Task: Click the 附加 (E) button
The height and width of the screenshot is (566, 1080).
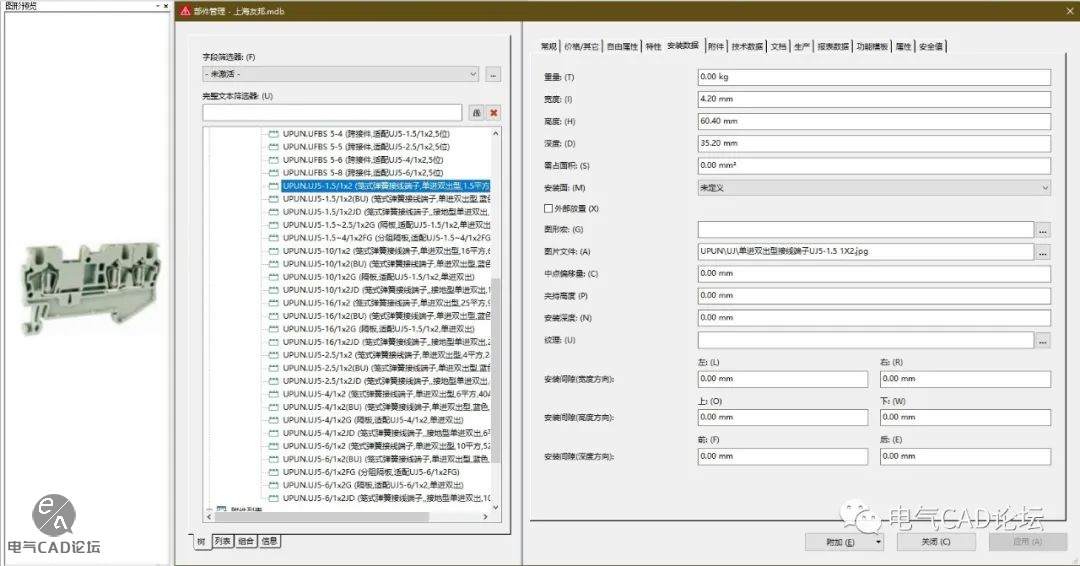Action: tap(839, 542)
